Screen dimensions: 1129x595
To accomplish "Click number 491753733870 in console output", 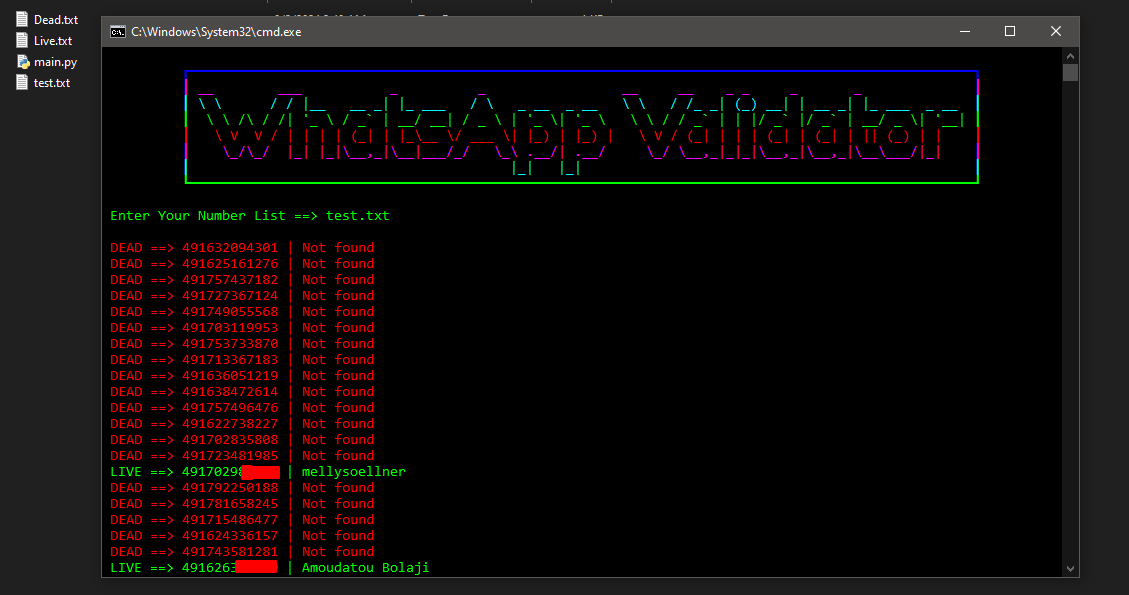I will 230,344.
